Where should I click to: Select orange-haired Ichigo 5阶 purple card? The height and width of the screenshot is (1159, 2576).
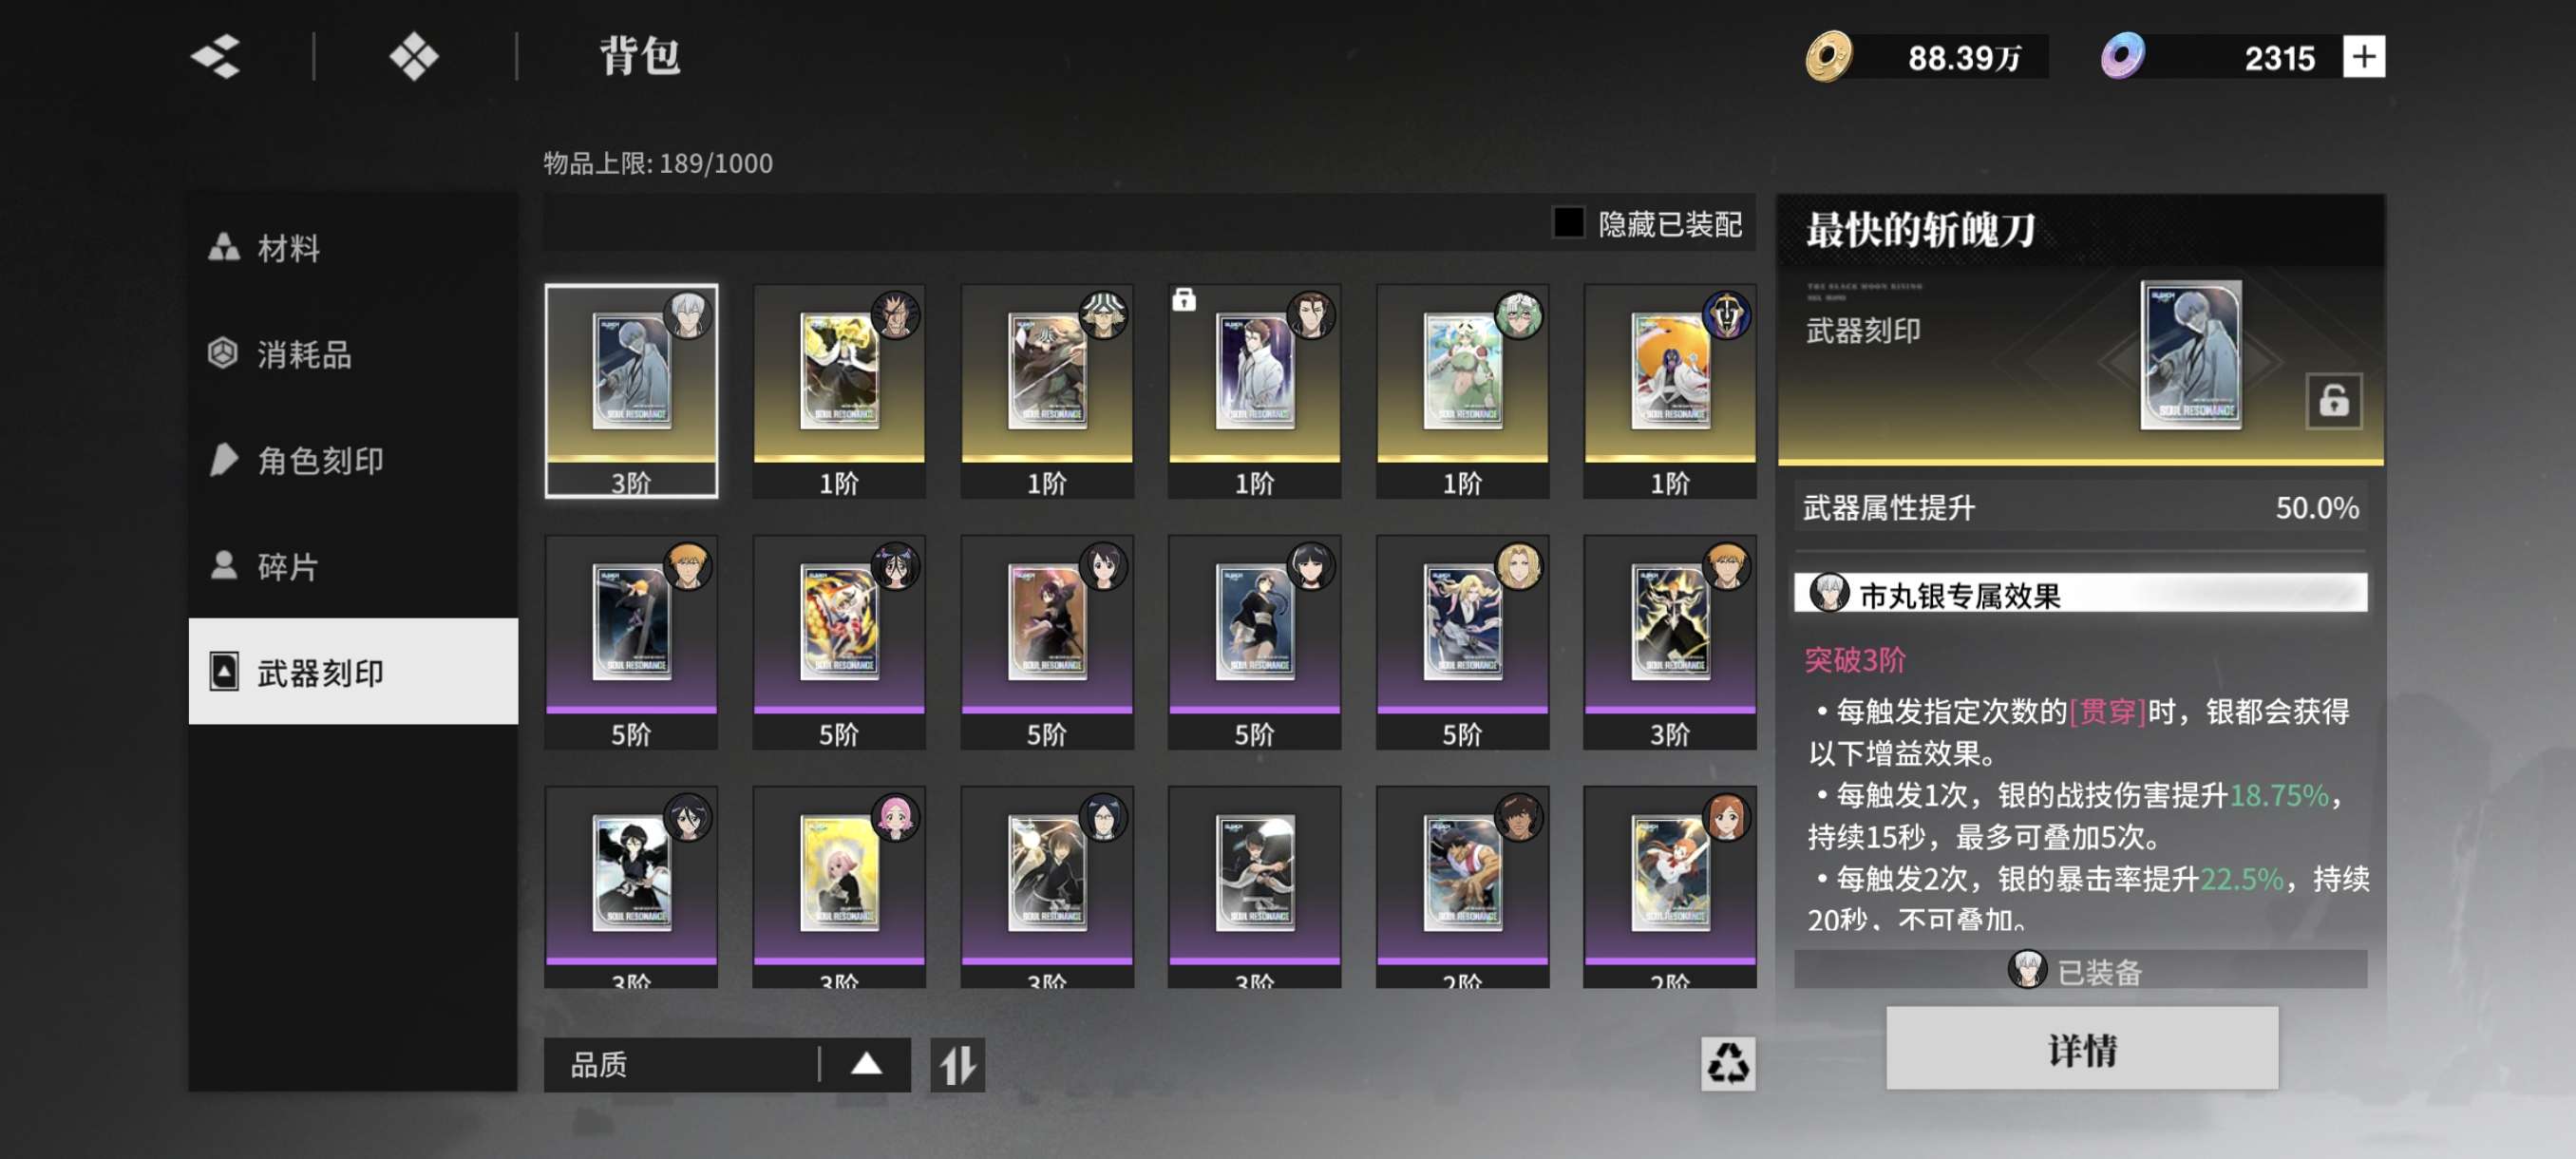click(x=631, y=642)
